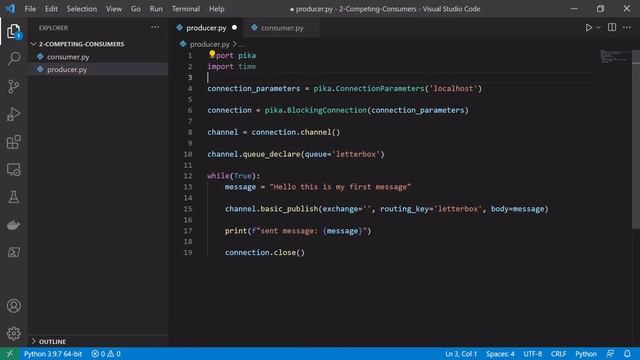Click the remote window indicator in status bar
The width and height of the screenshot is (640, 360).
[9, 354]
